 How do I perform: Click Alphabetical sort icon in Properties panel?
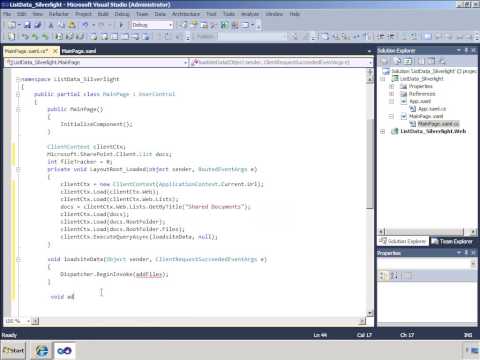point(394,276)
